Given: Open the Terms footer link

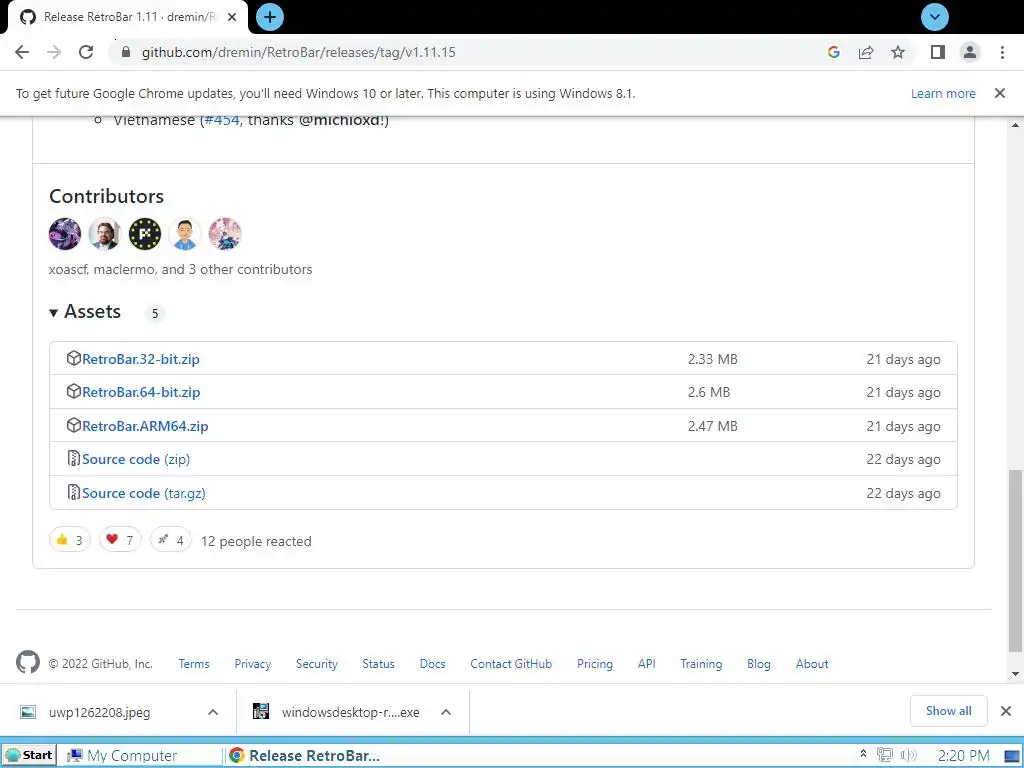Looking at the screenshot, I should click(x=194, y=664).
